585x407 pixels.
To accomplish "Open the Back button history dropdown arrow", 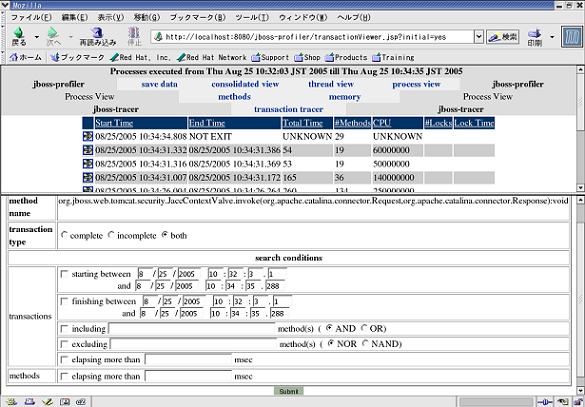I will tap(37, 37).
